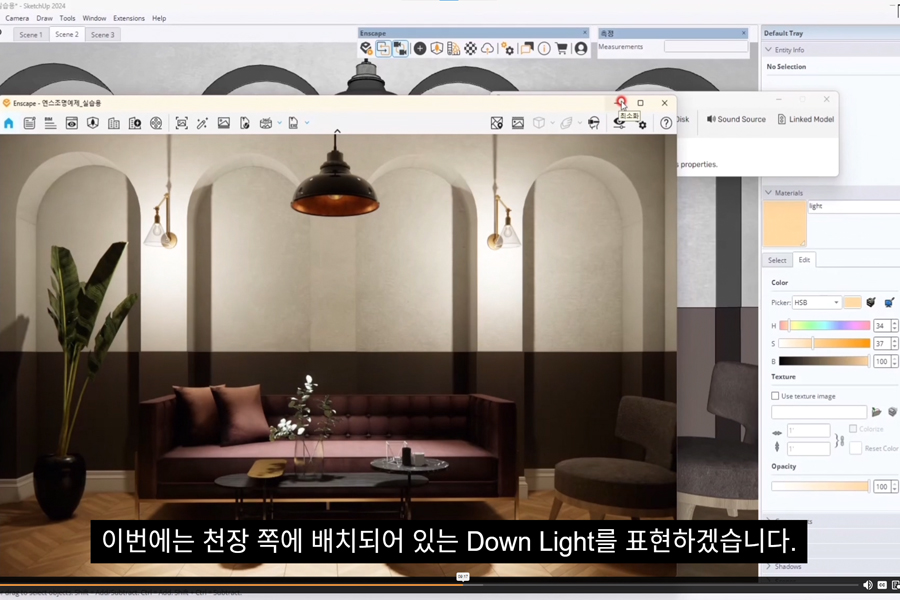The image size is (900, 600).
Task: Collapse the Materials panel
Action: pos(769,192)
